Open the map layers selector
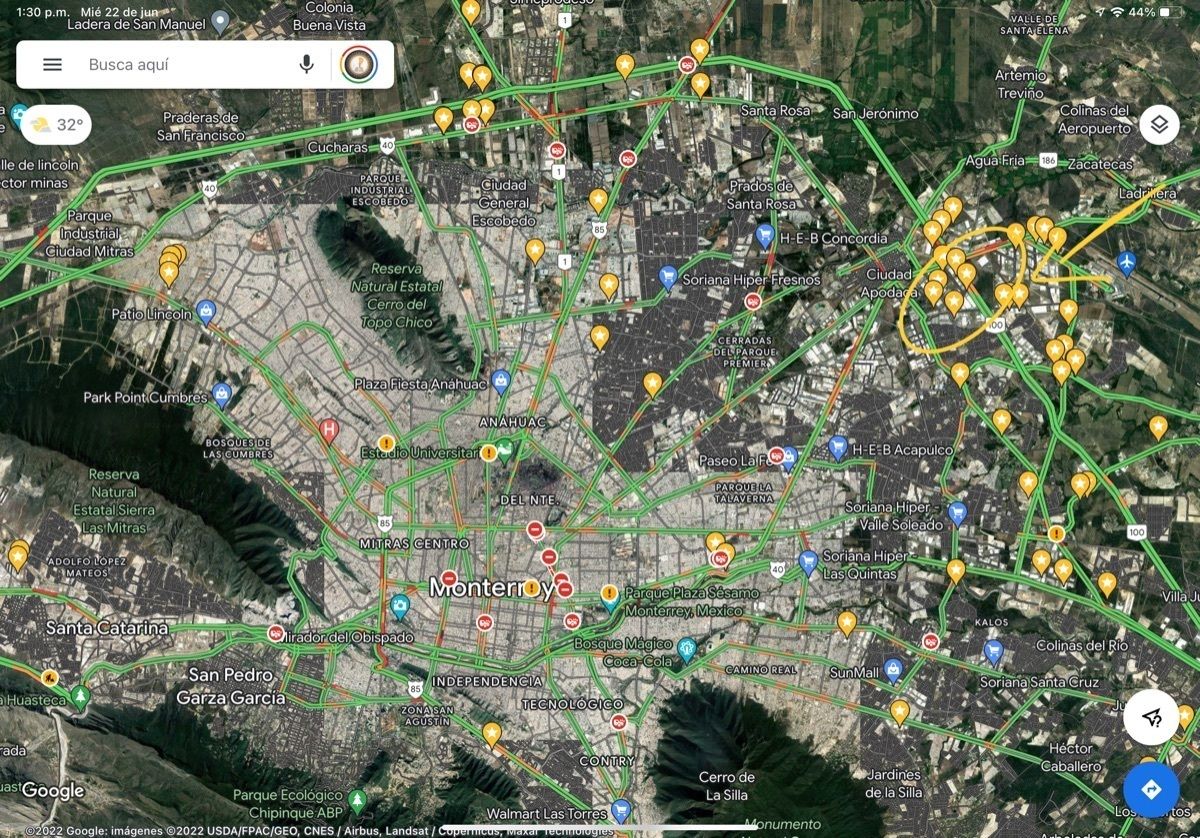 click(1159, 125)
